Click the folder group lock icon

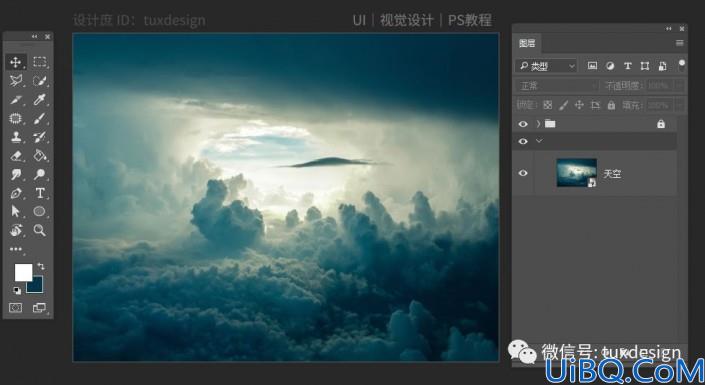660,124
